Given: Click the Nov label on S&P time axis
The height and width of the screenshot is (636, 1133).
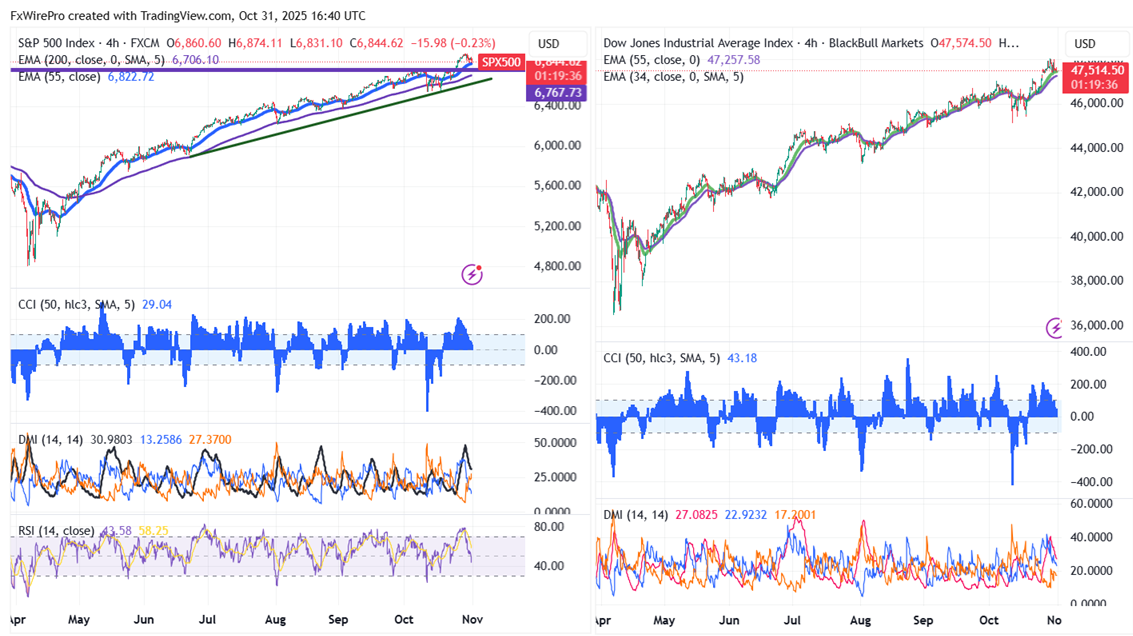Looking at the screenshot, I should point(473,619).
